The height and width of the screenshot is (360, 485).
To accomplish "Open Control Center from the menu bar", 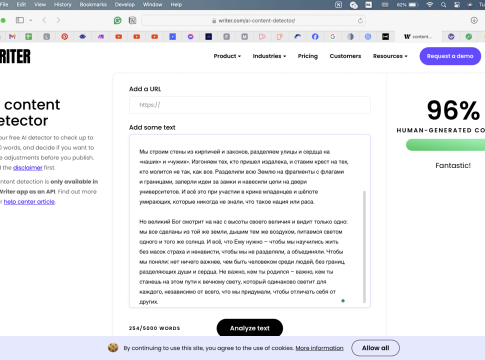I will tap(457, 5).
